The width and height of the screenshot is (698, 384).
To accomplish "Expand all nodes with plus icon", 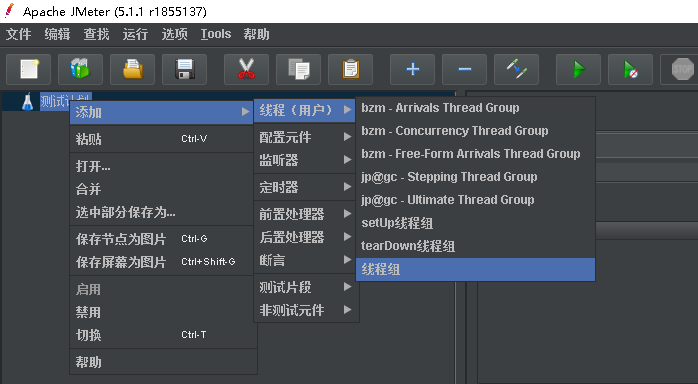I will (413, 69).
